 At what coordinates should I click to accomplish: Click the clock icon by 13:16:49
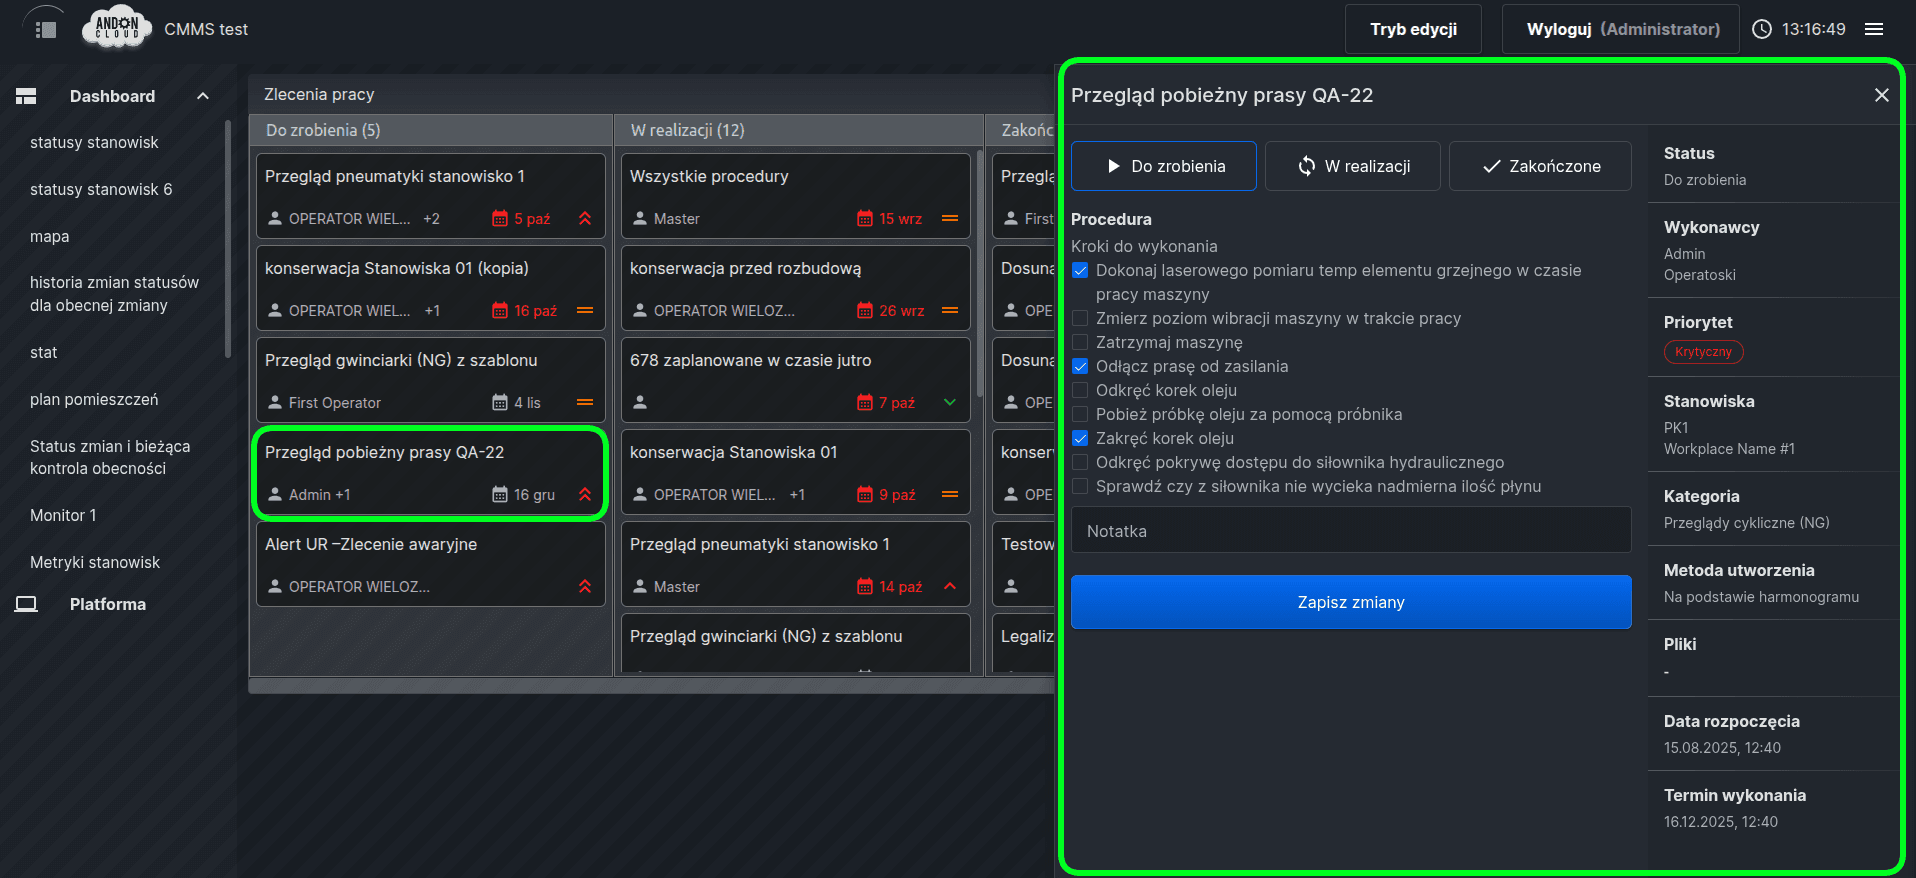(1762, 29)
